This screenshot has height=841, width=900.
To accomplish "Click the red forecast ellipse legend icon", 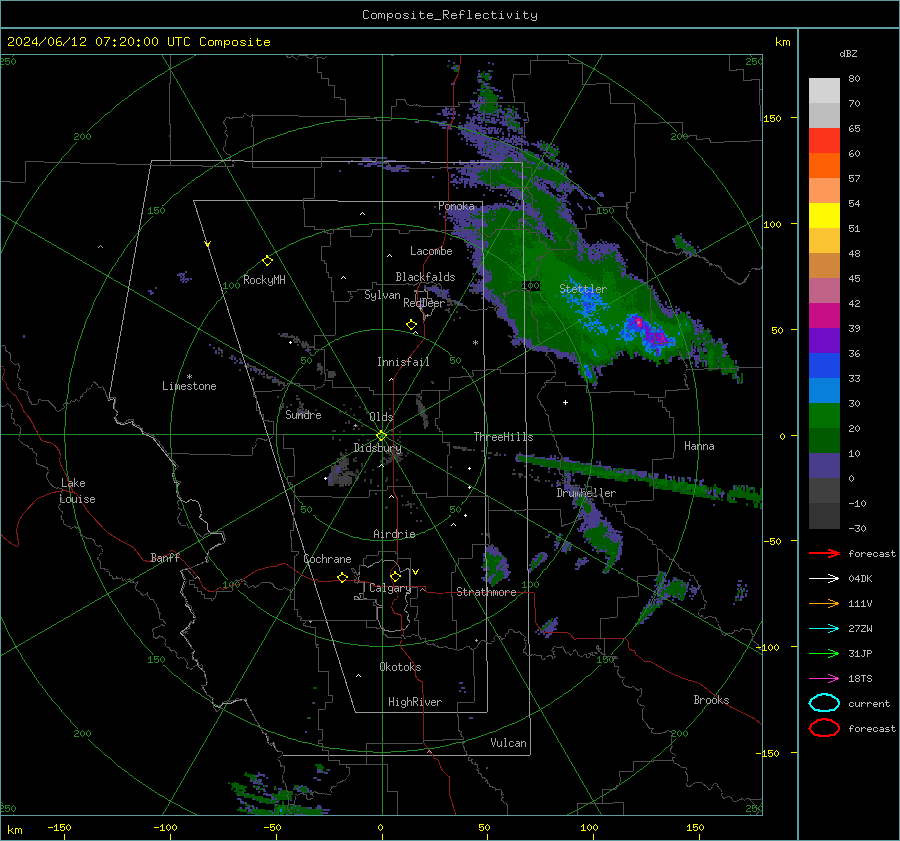I will 824,728.
